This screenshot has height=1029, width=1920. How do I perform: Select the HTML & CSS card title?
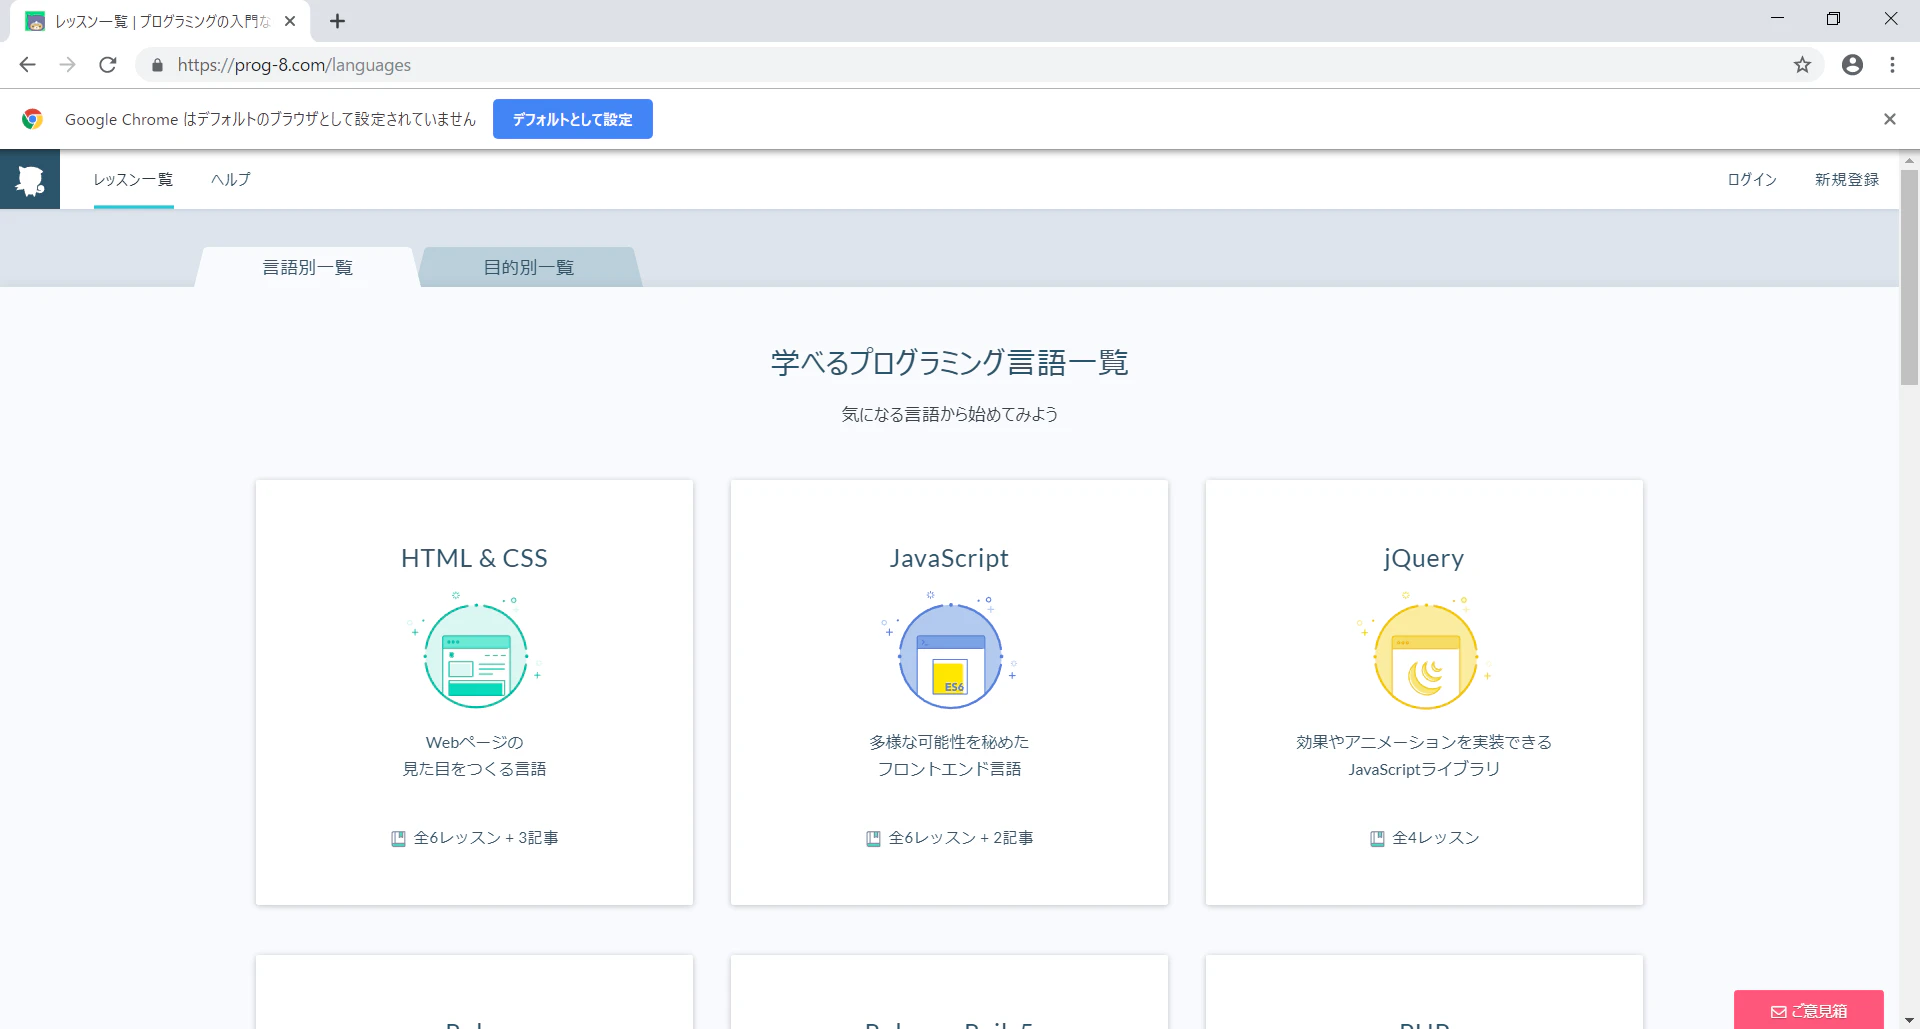coord(474,558)
